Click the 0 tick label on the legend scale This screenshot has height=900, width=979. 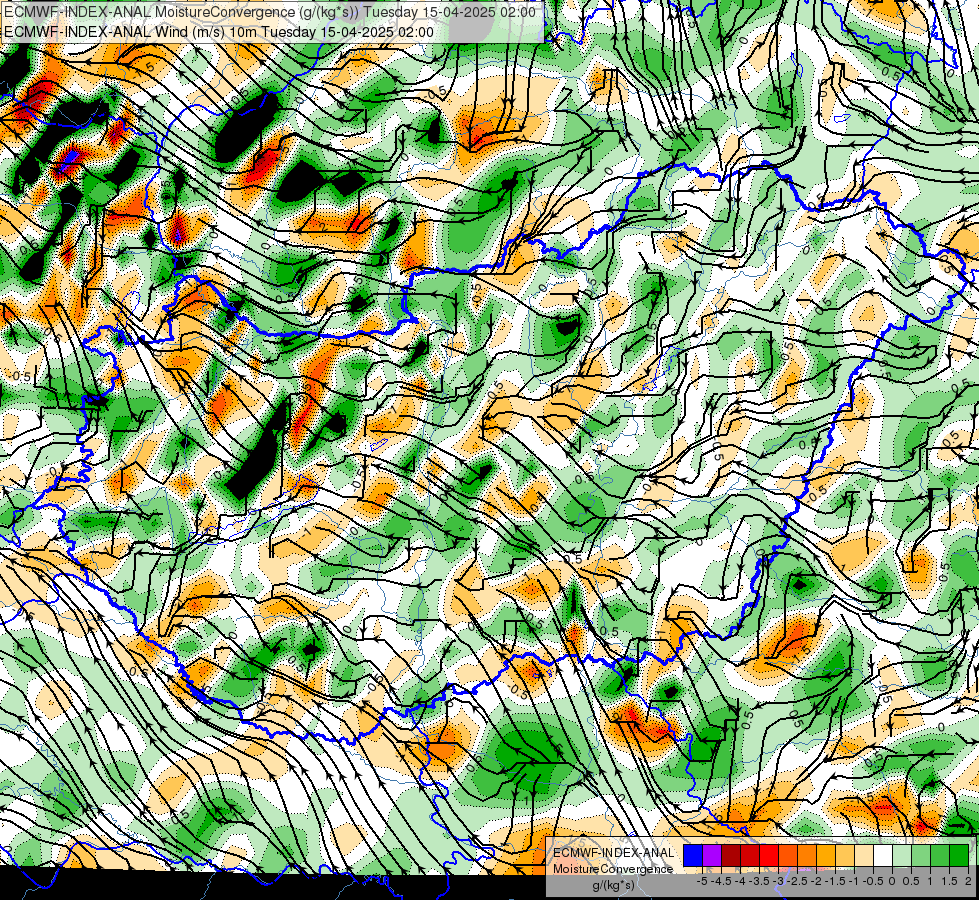pyautogui.click(x=892, y=881)
